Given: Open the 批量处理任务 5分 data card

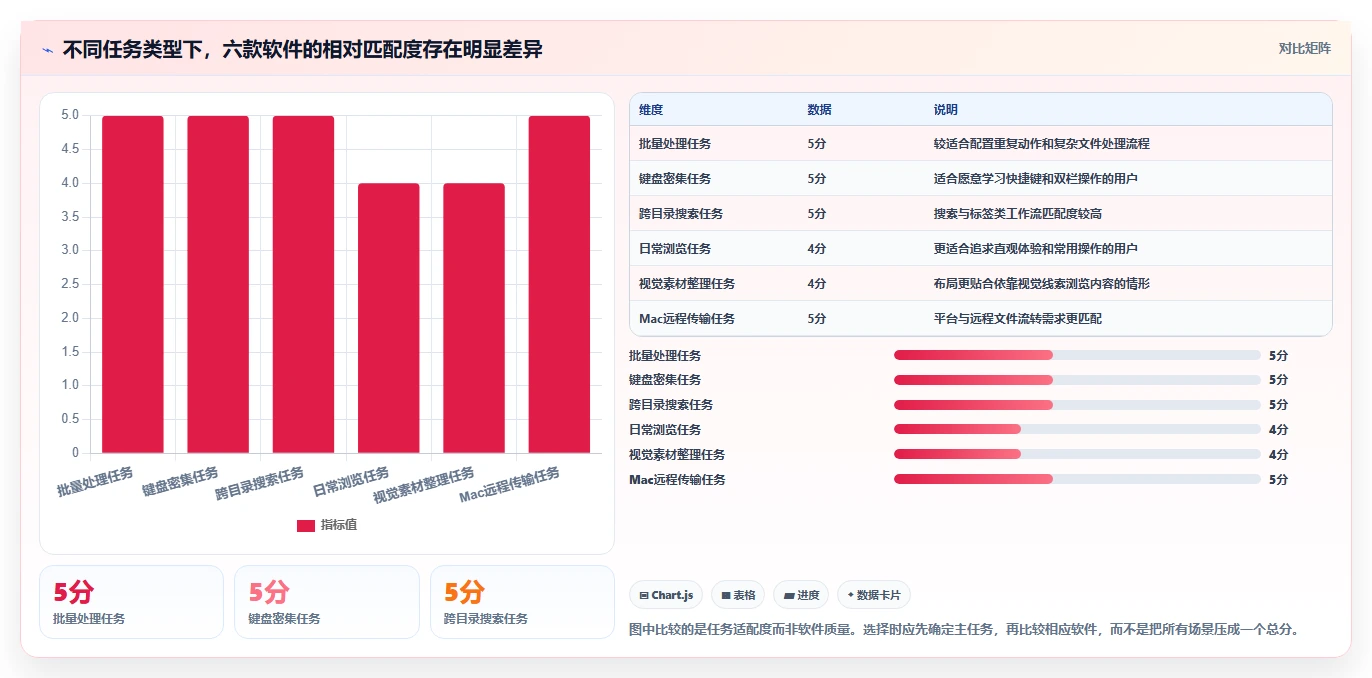Looking at the screenshot, I should click(x=131, y=602).
